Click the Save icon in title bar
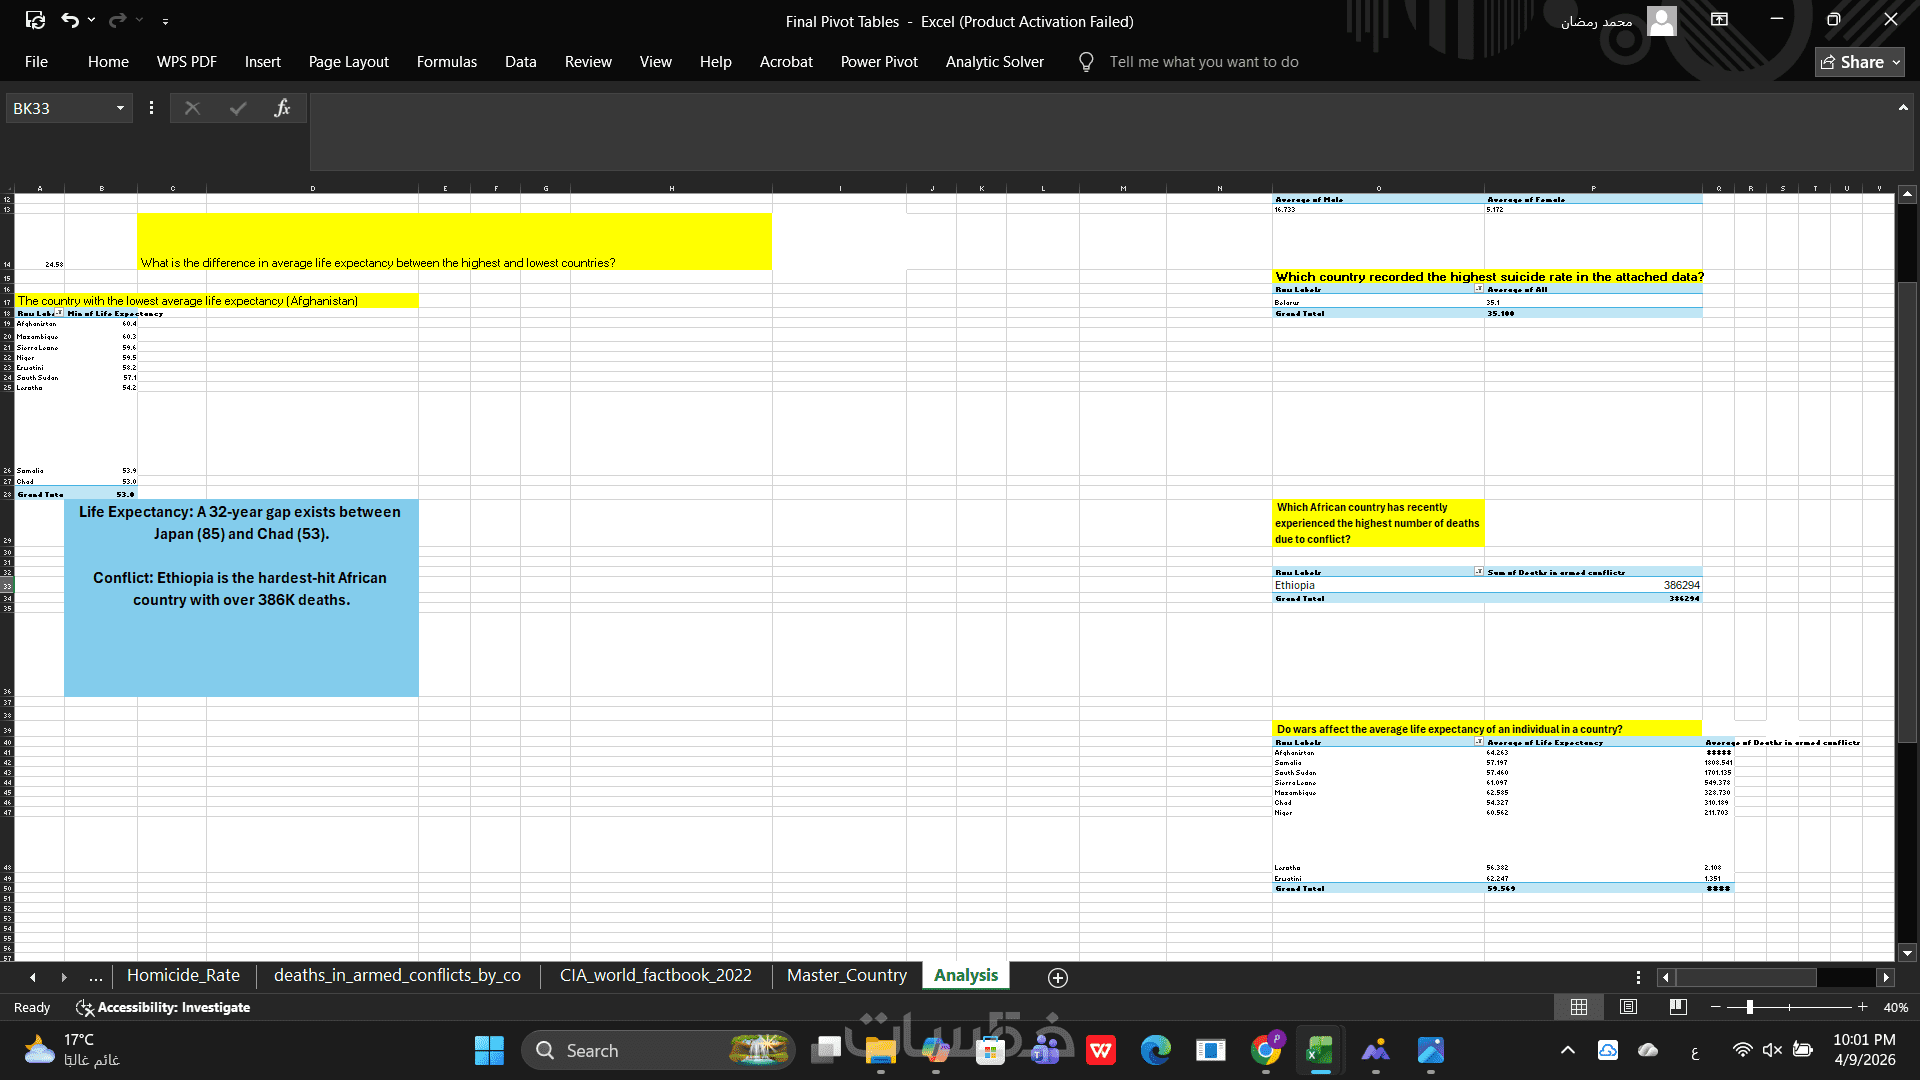 point(35,20)
